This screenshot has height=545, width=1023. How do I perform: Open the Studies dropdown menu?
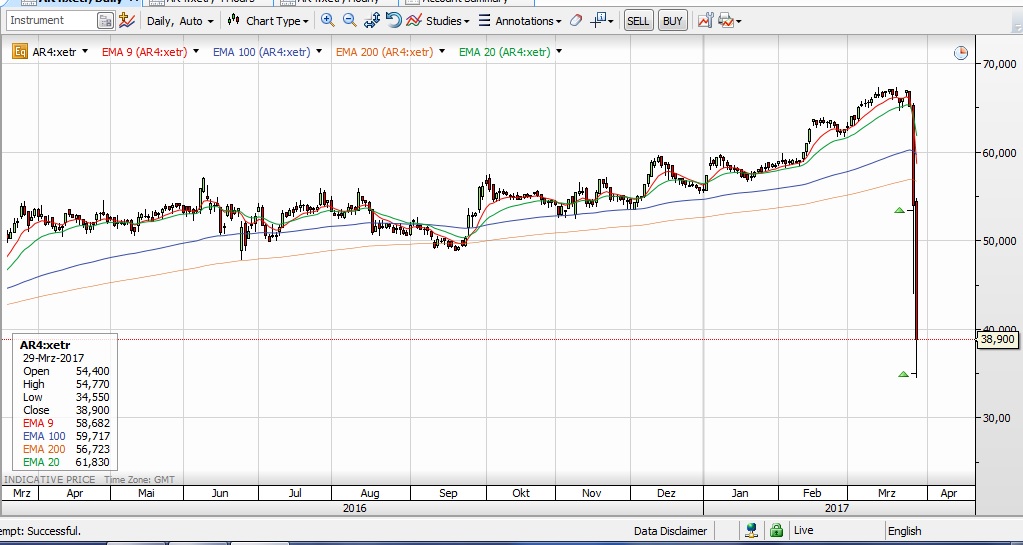pos(448,21)
